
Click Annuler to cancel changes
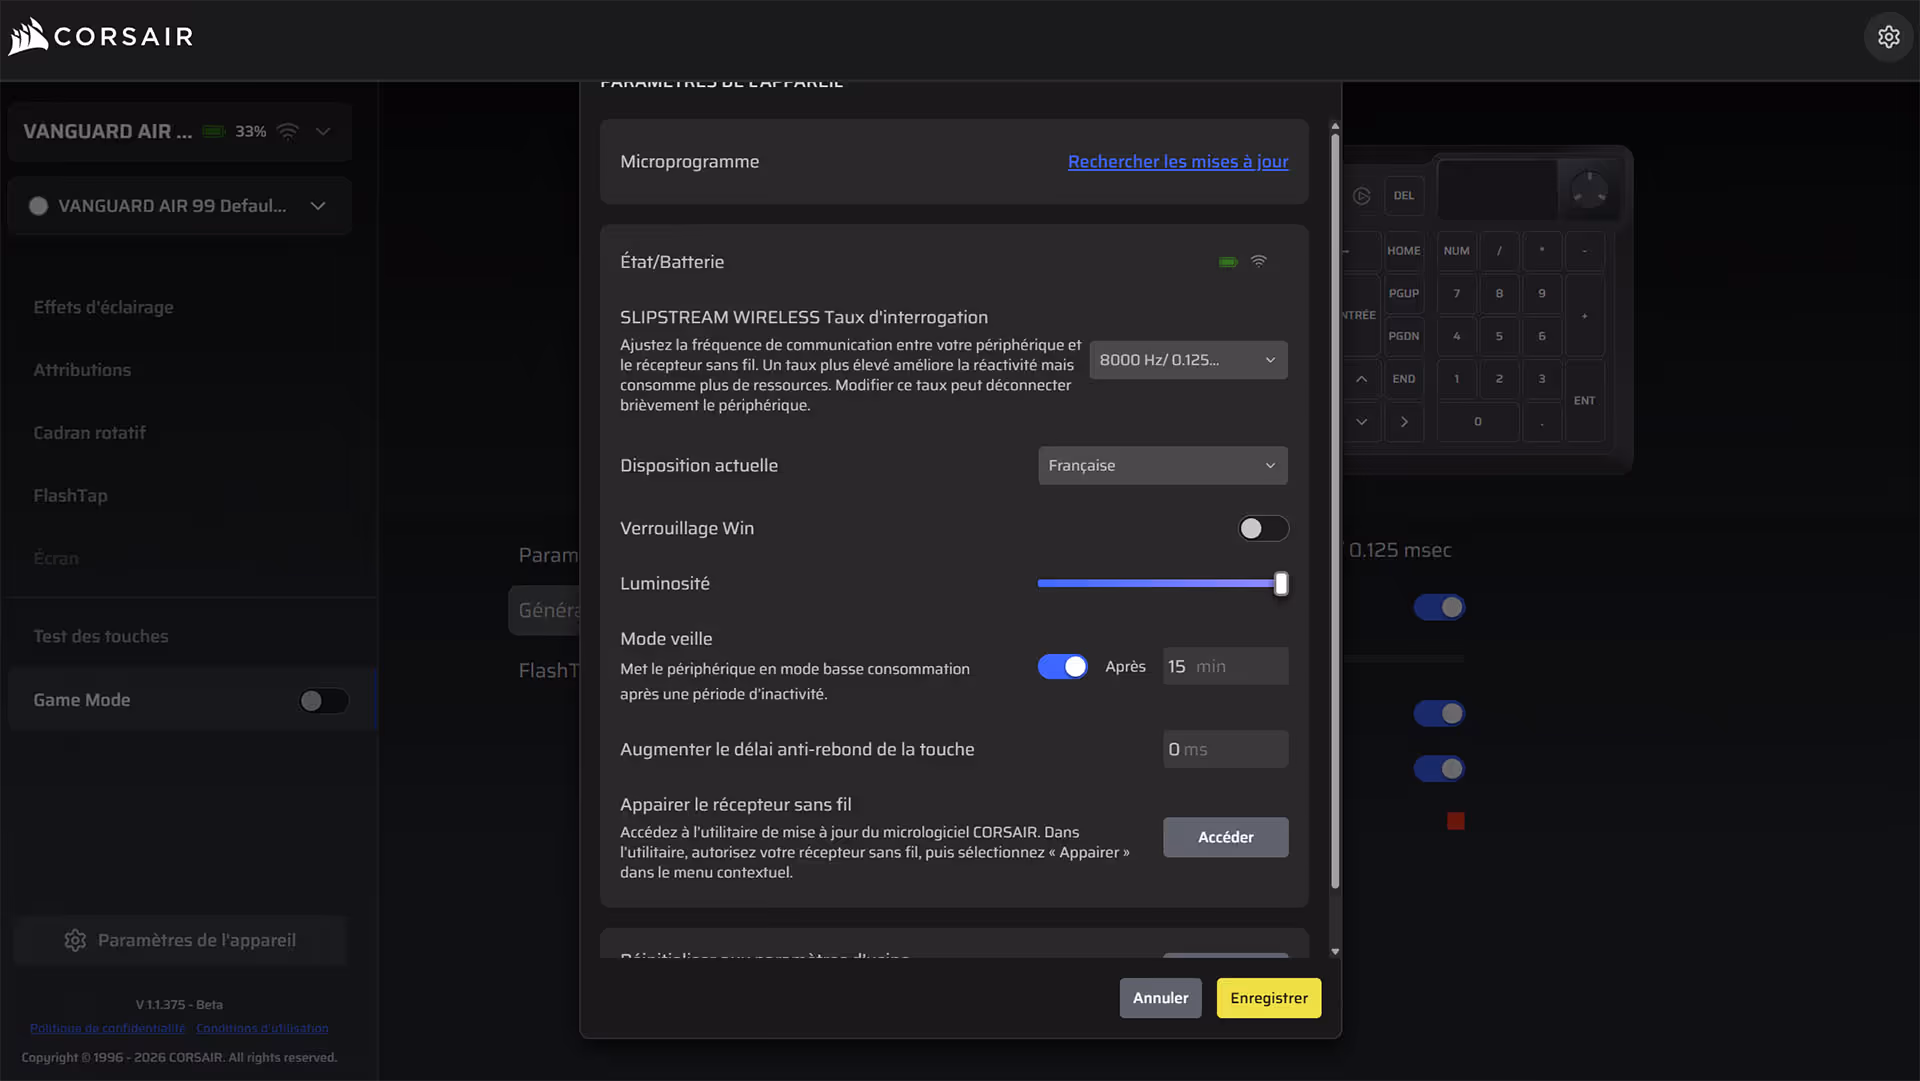point(1161,998)
